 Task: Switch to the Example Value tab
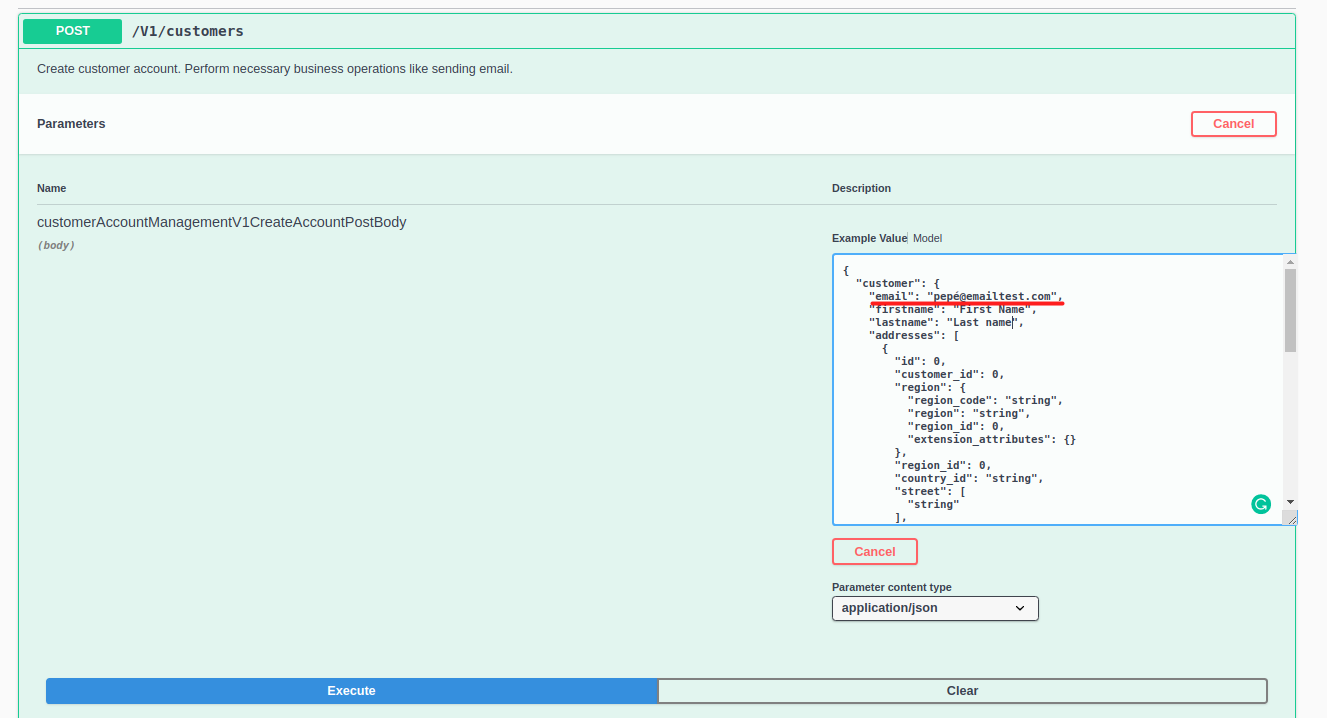pyautogui.click(x=869, y=238)
